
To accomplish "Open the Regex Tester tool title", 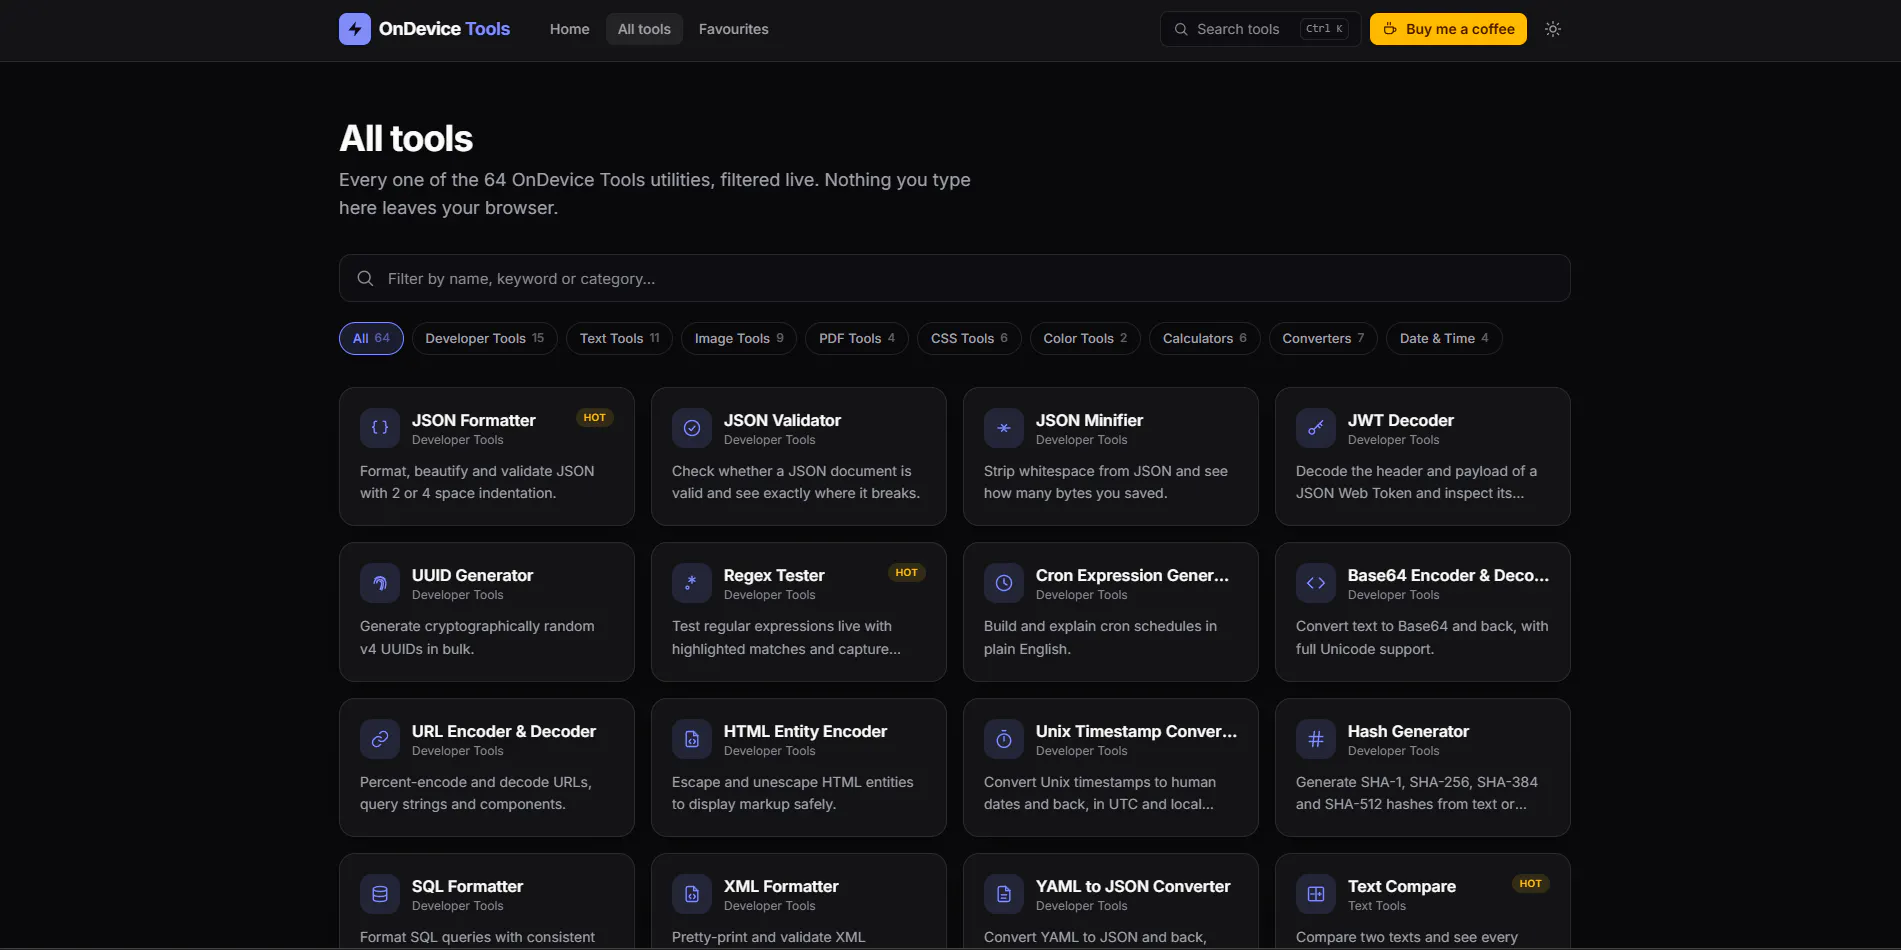I will click(774, 575).
